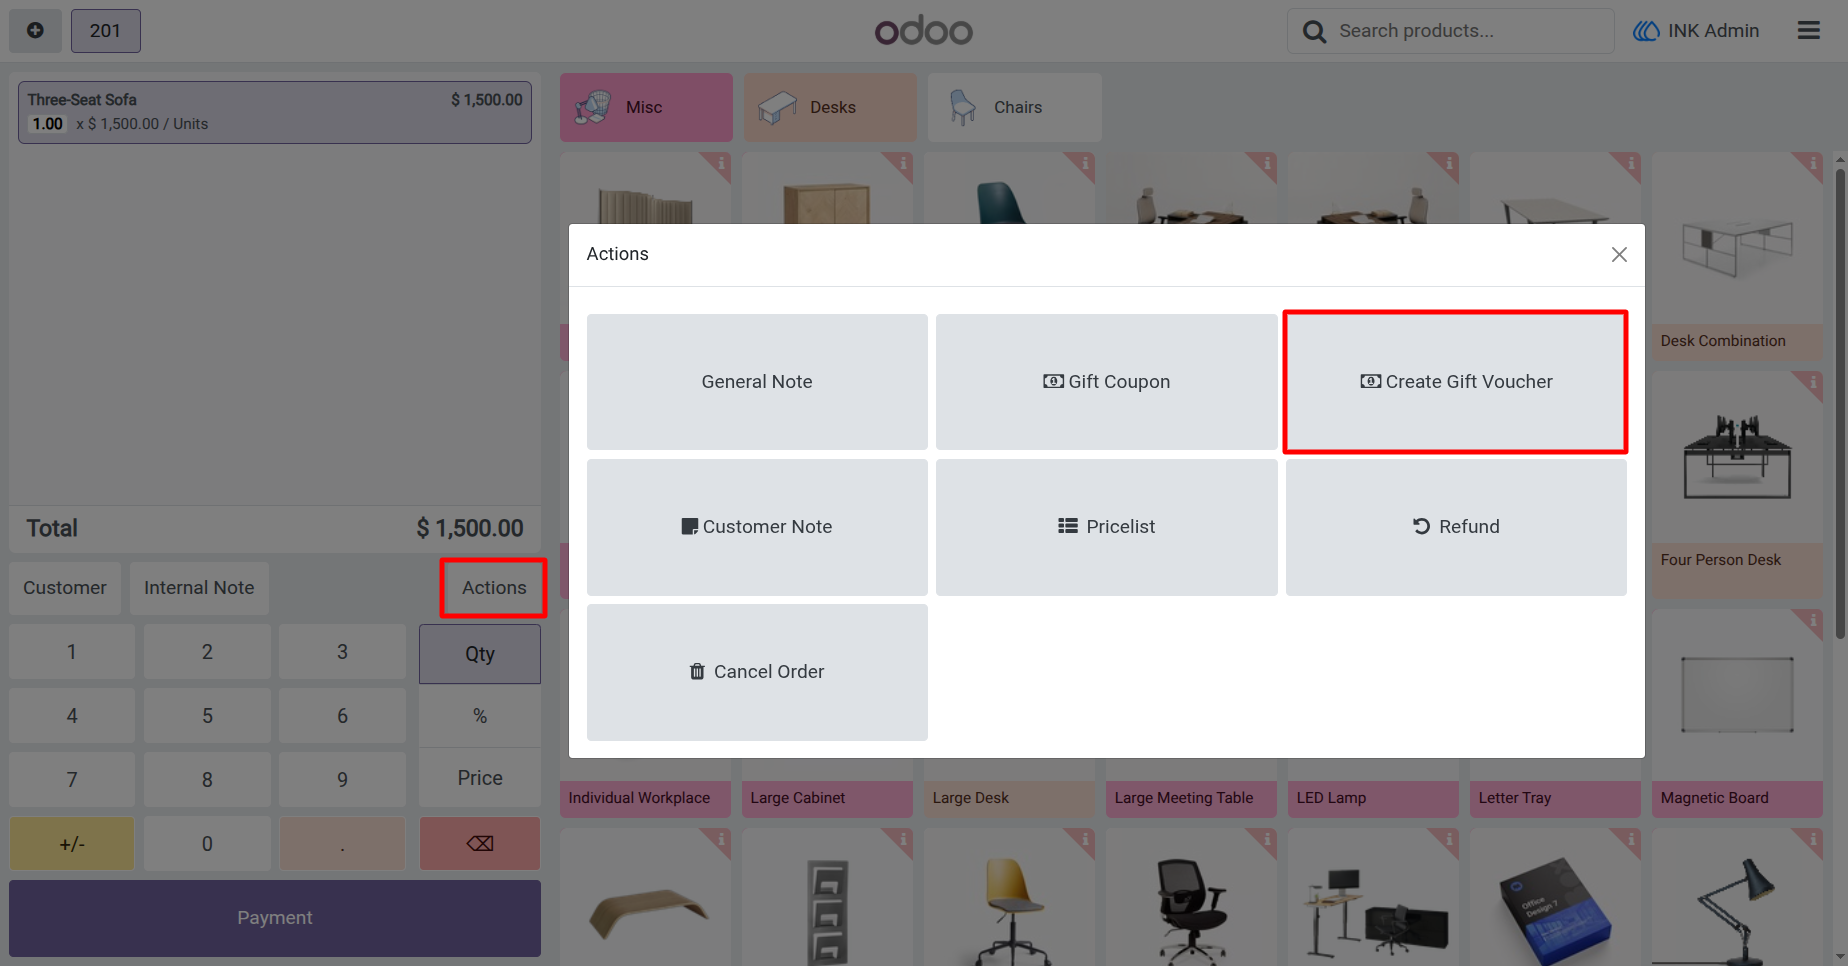Viewport: 1848px width, 966px height.
Task: Click the Actions button
Action: click(494, 588)
